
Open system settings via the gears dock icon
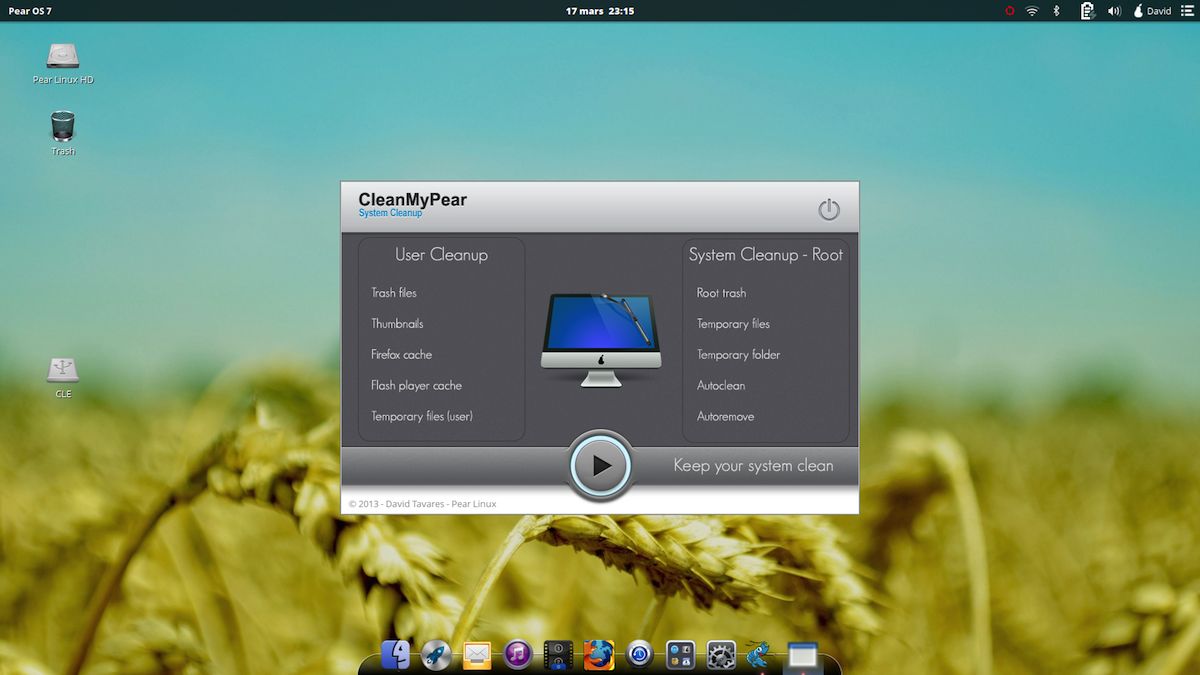pyautogui.click(x=722, y=656)
